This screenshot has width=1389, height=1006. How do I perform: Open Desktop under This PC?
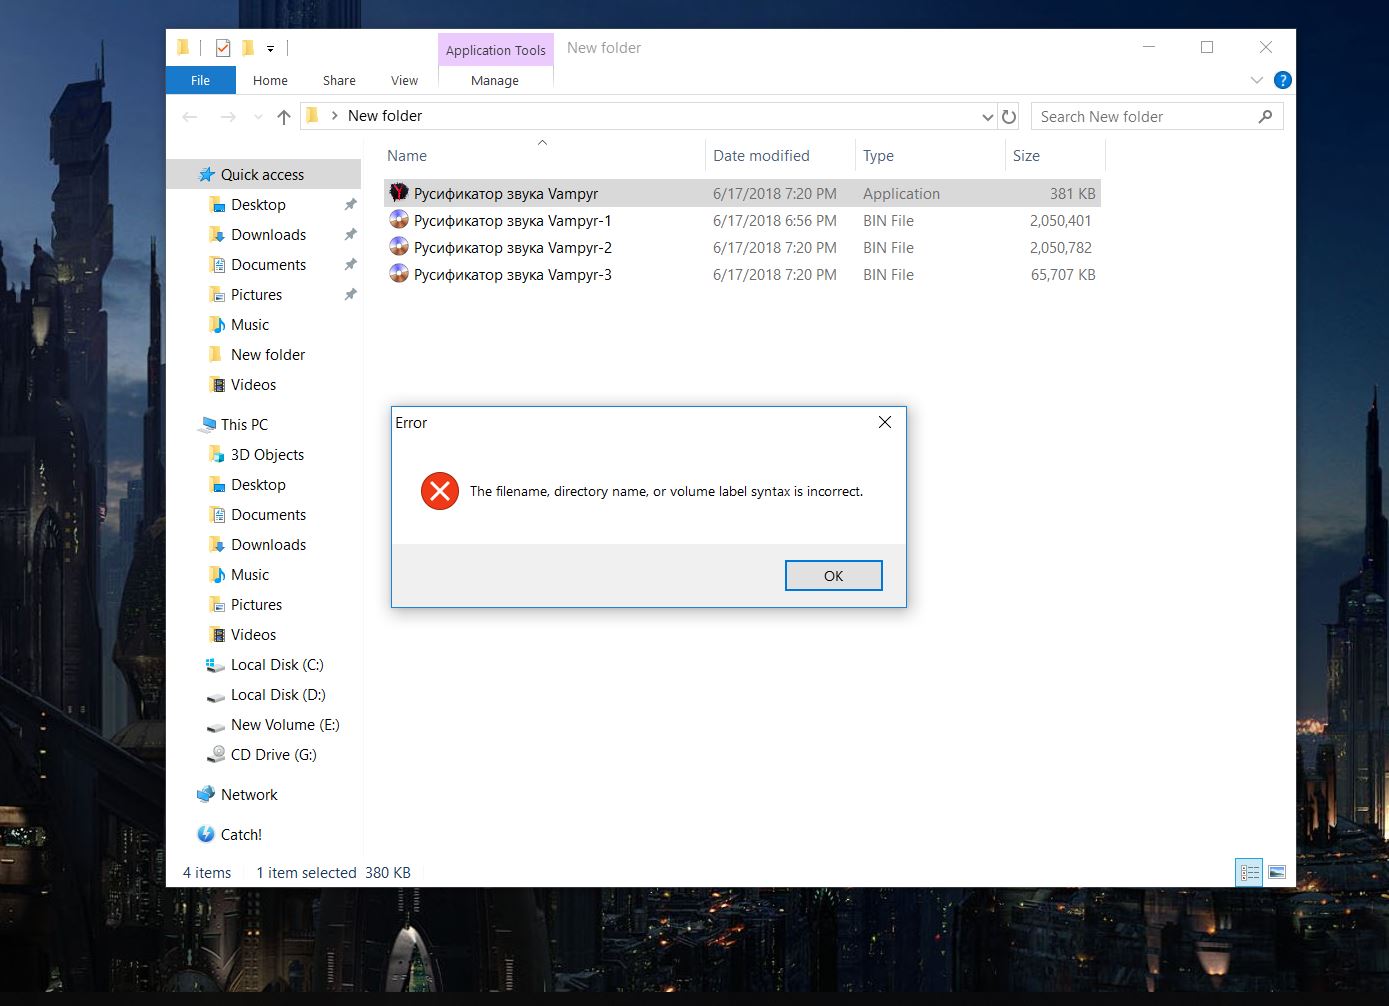click(x=258, y=484)
